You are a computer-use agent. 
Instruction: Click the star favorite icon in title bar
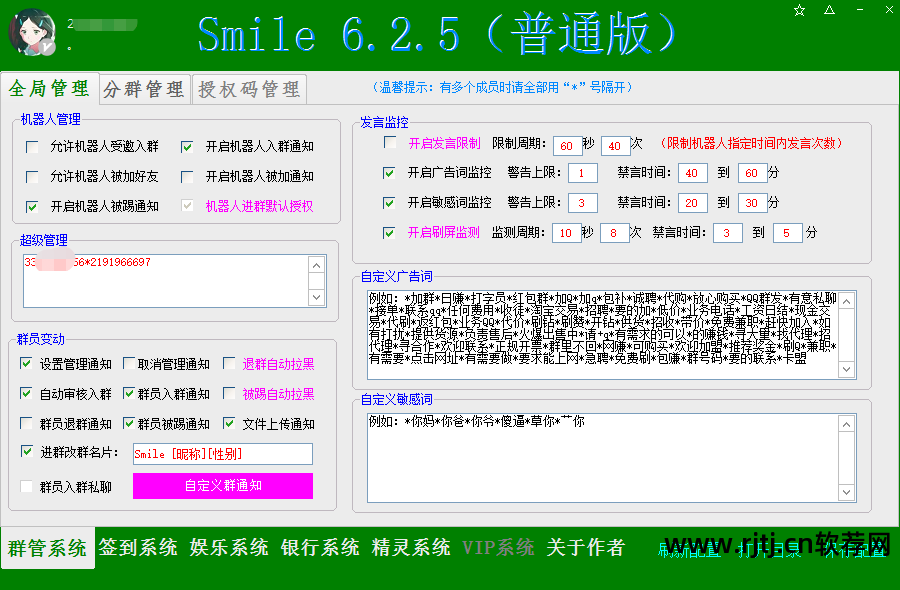coord(799,10)
